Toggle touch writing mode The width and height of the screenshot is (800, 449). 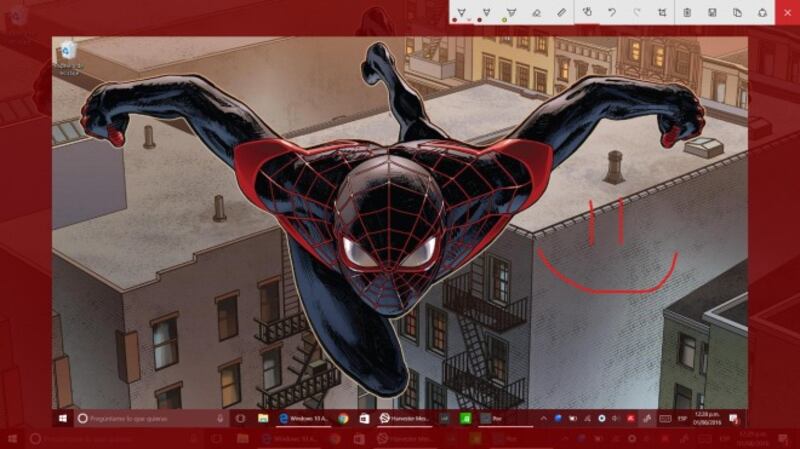coord(588,12)
